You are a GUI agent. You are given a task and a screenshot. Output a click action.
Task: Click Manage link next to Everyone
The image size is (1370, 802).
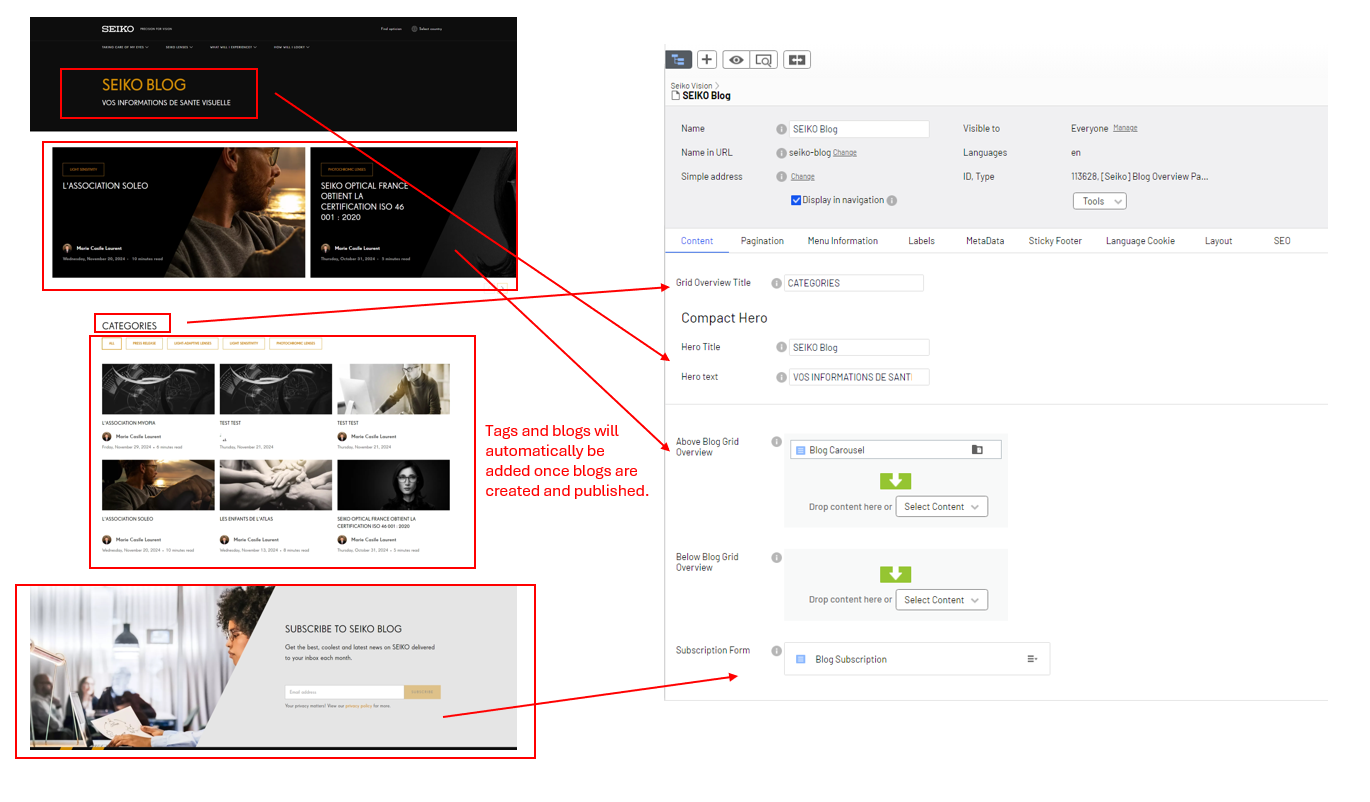(1125, 128)
